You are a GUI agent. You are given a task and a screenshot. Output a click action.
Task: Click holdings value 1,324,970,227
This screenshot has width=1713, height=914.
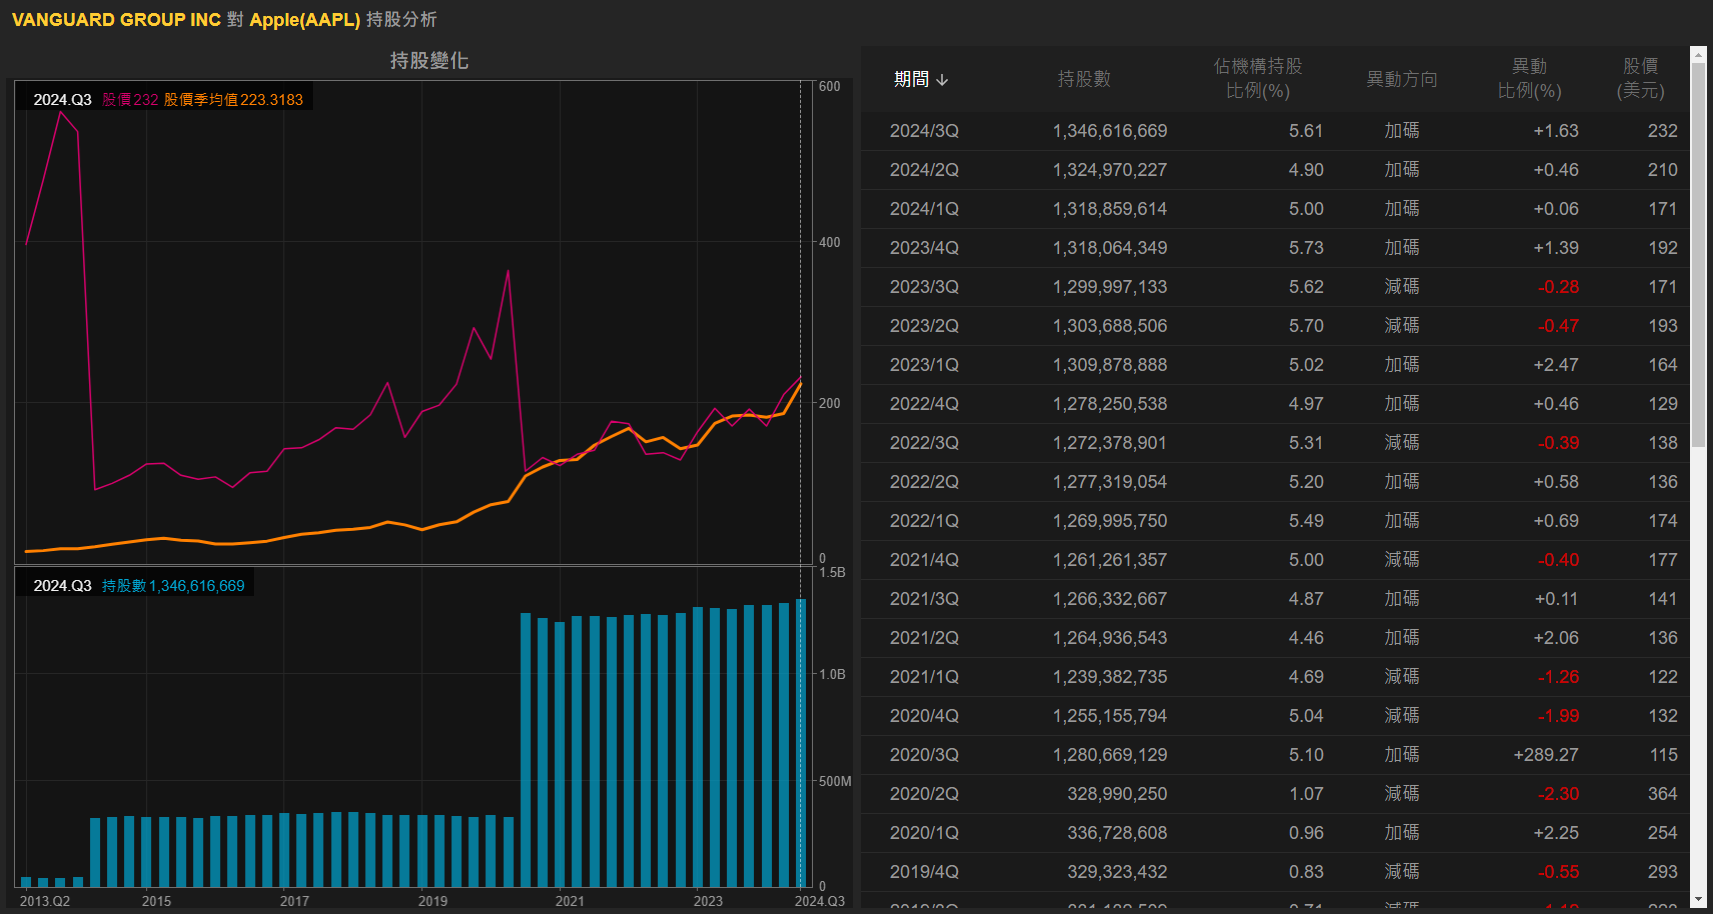coord(1110,170)
